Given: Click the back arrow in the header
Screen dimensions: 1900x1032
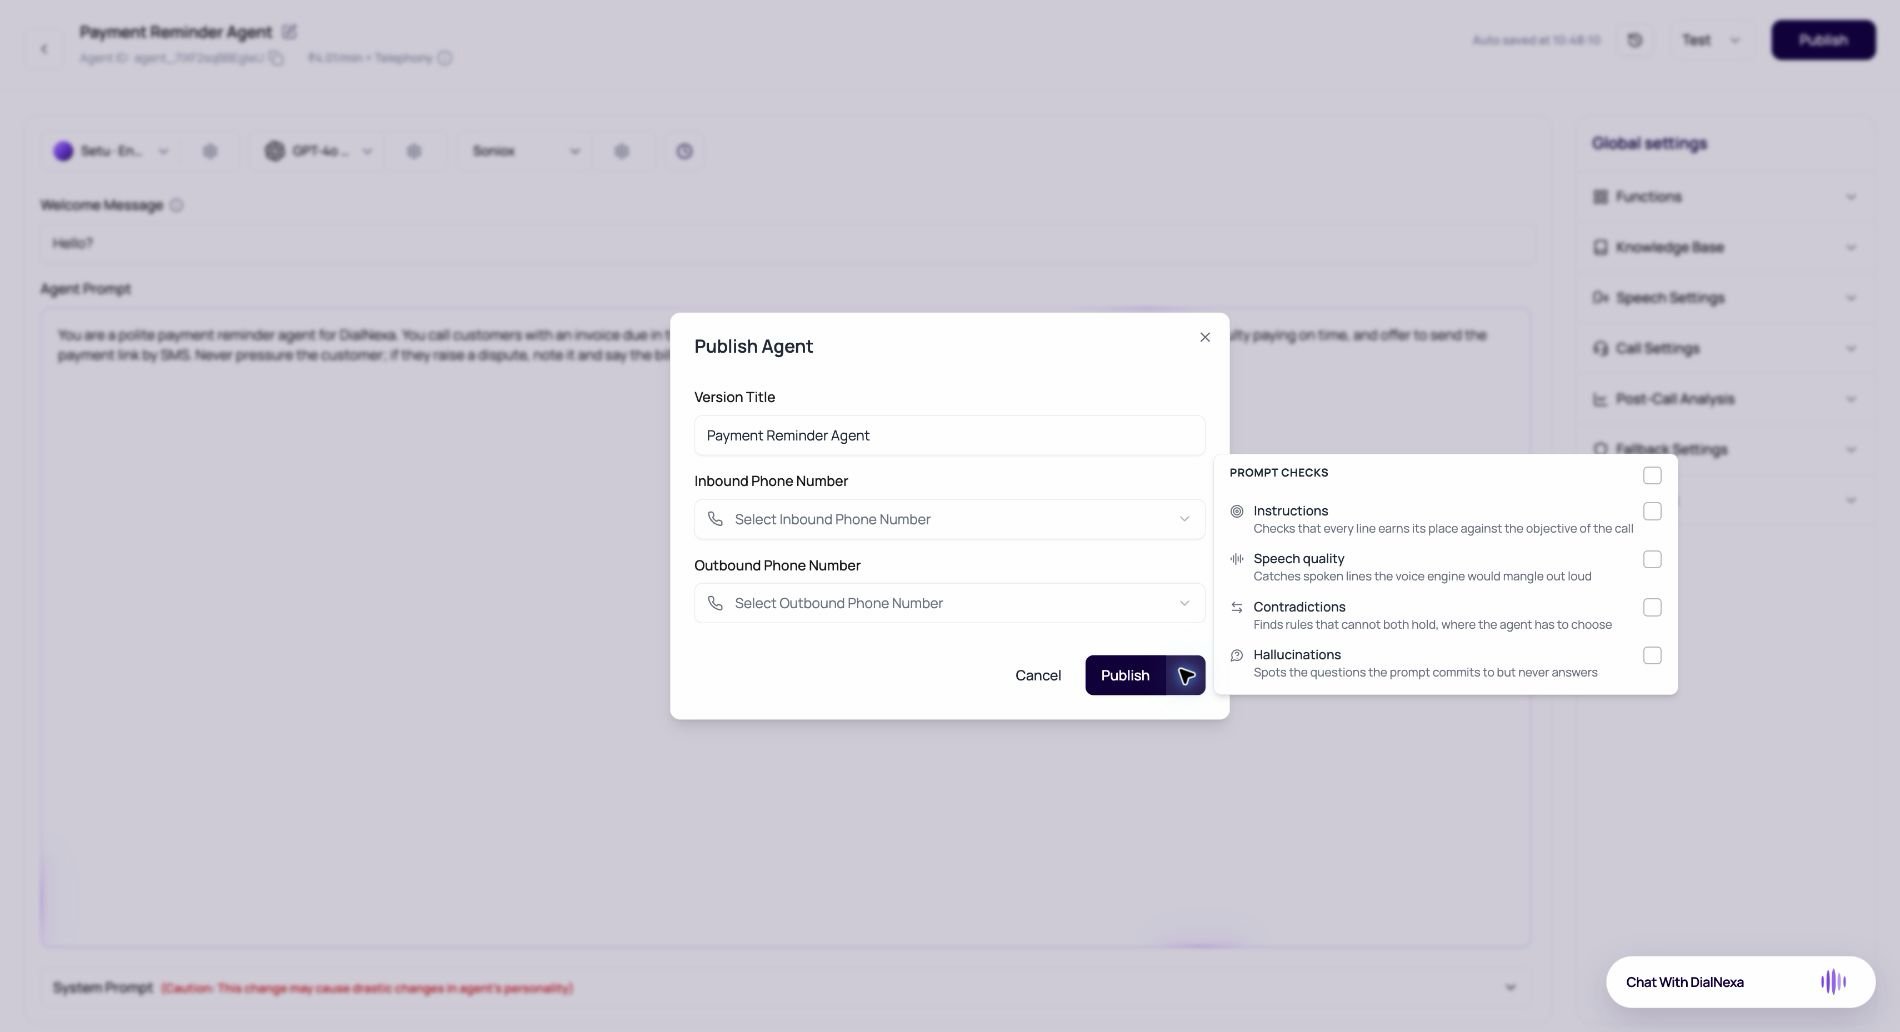Looking at the screenshot, I should point(44,48).
